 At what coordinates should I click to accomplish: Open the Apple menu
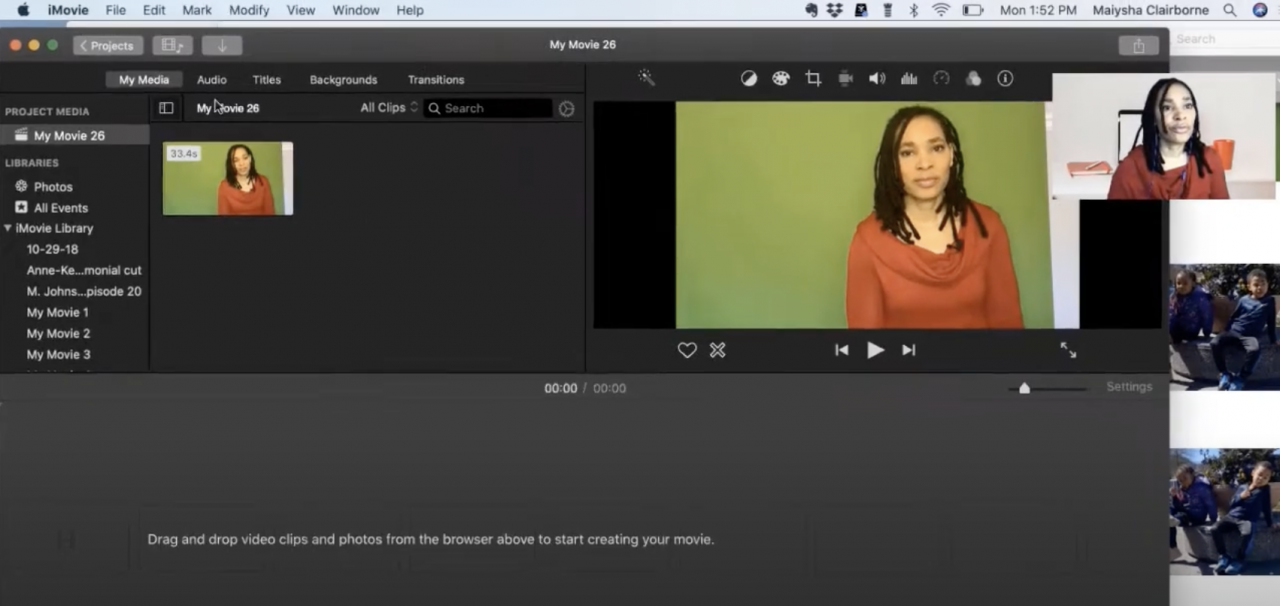(23, 10)
